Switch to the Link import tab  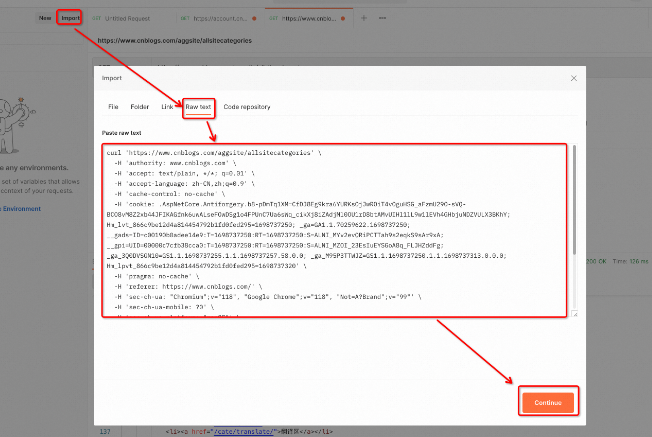(167, 106)
